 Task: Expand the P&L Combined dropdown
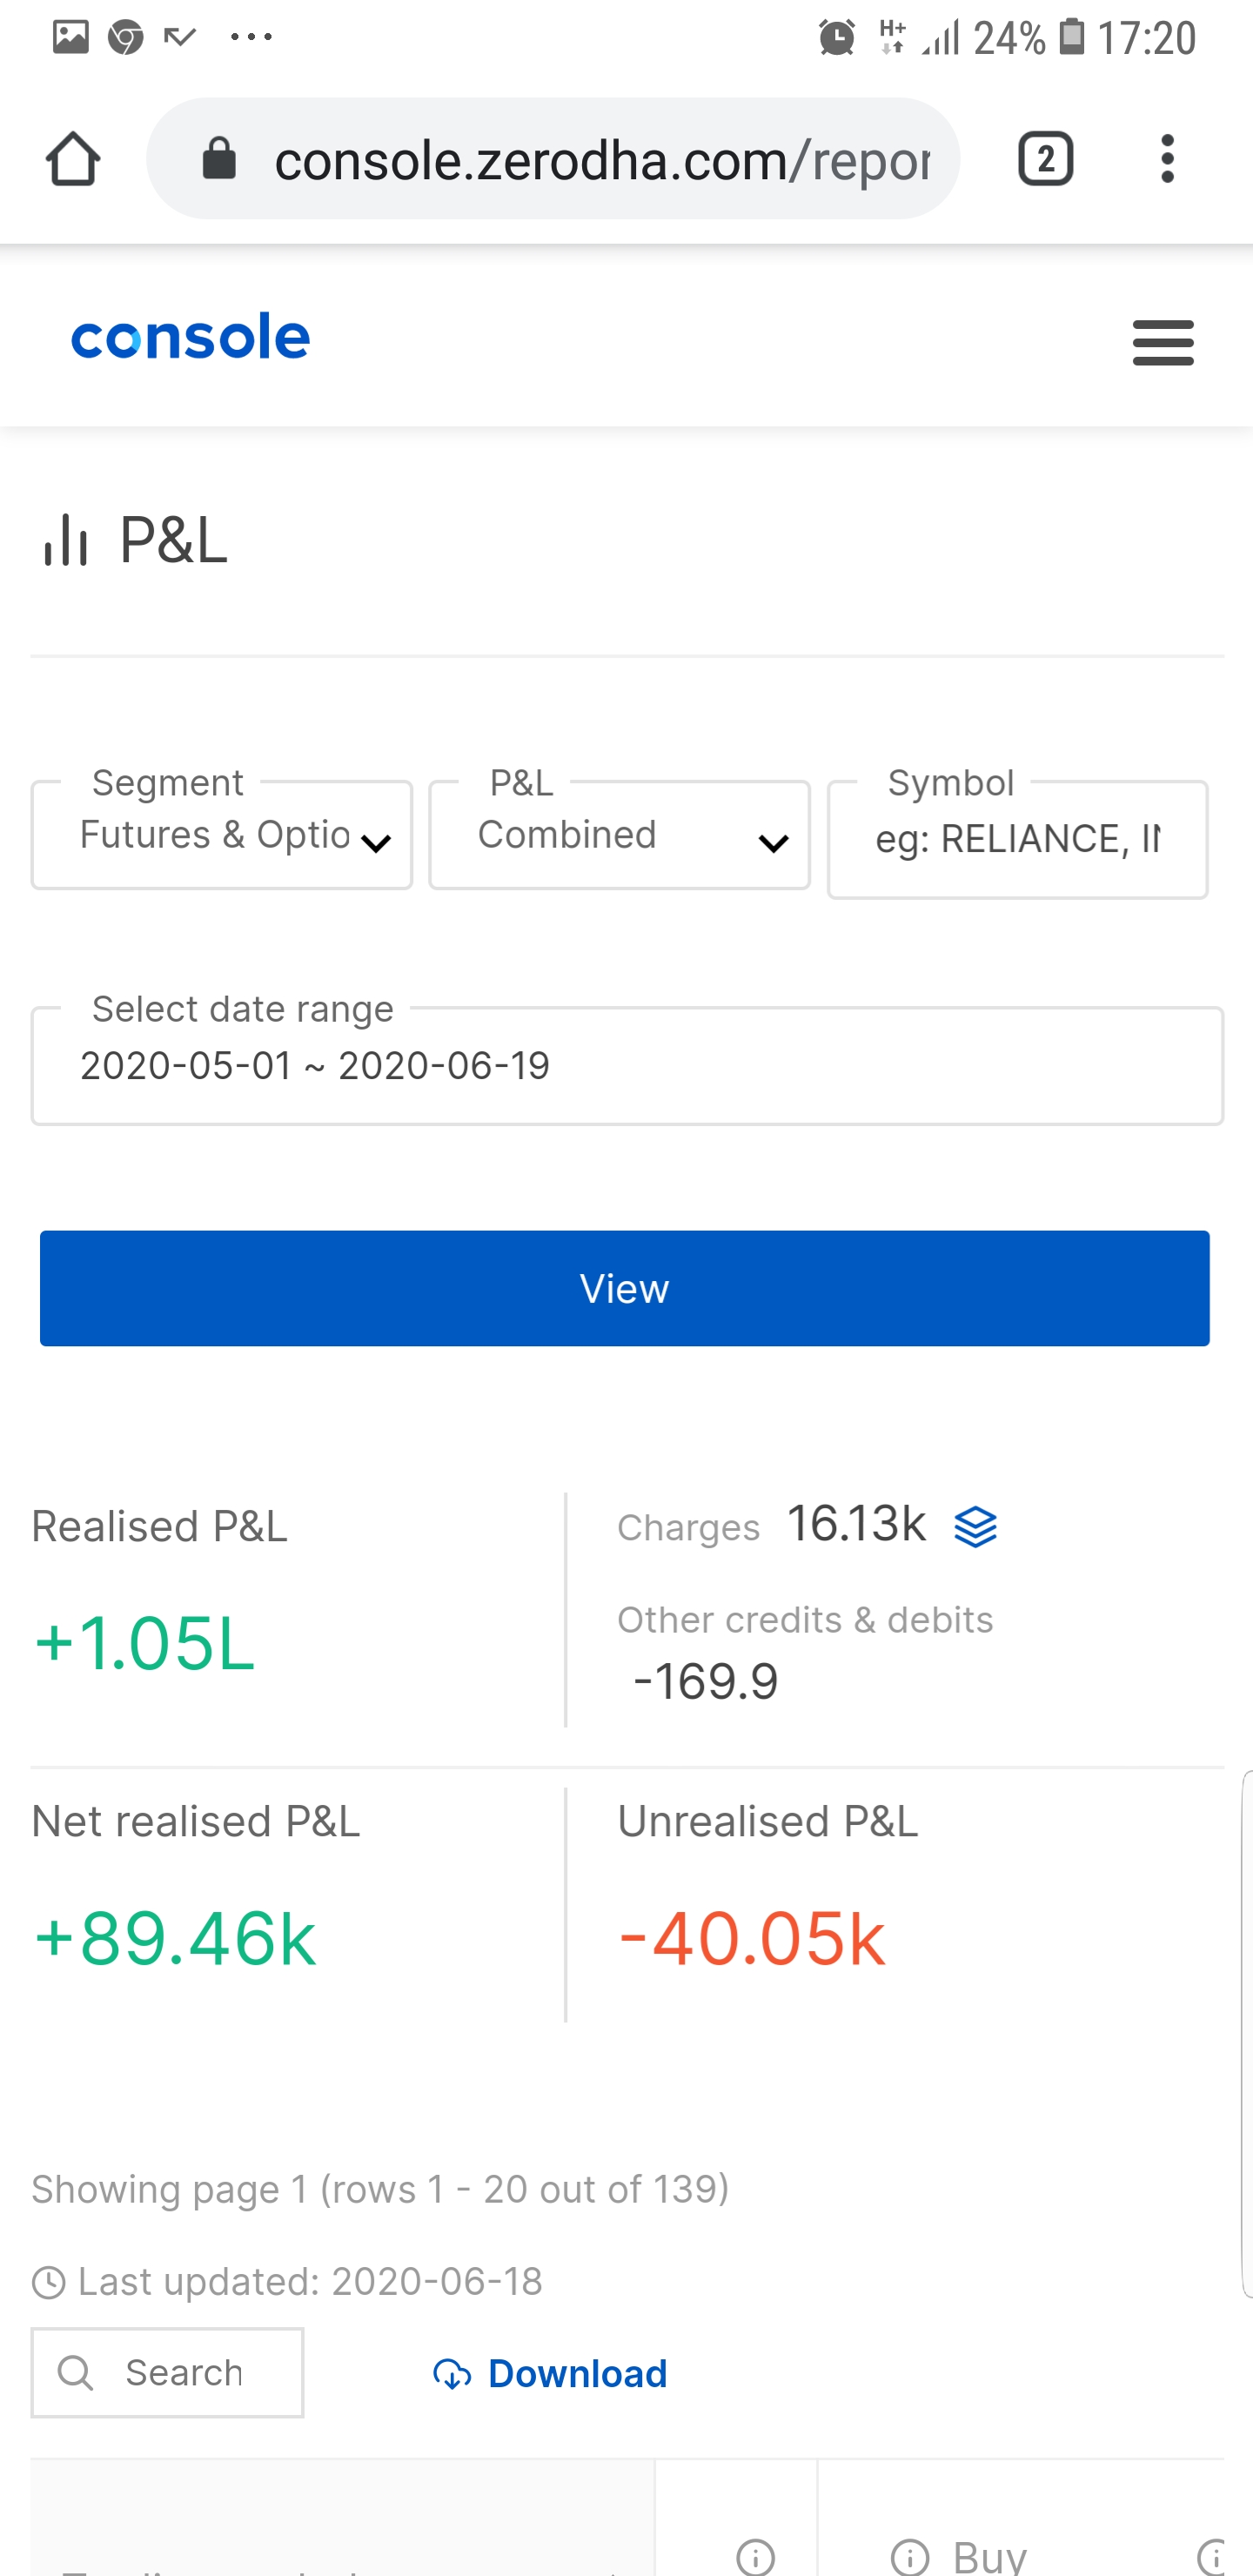(x=619, y=836)
